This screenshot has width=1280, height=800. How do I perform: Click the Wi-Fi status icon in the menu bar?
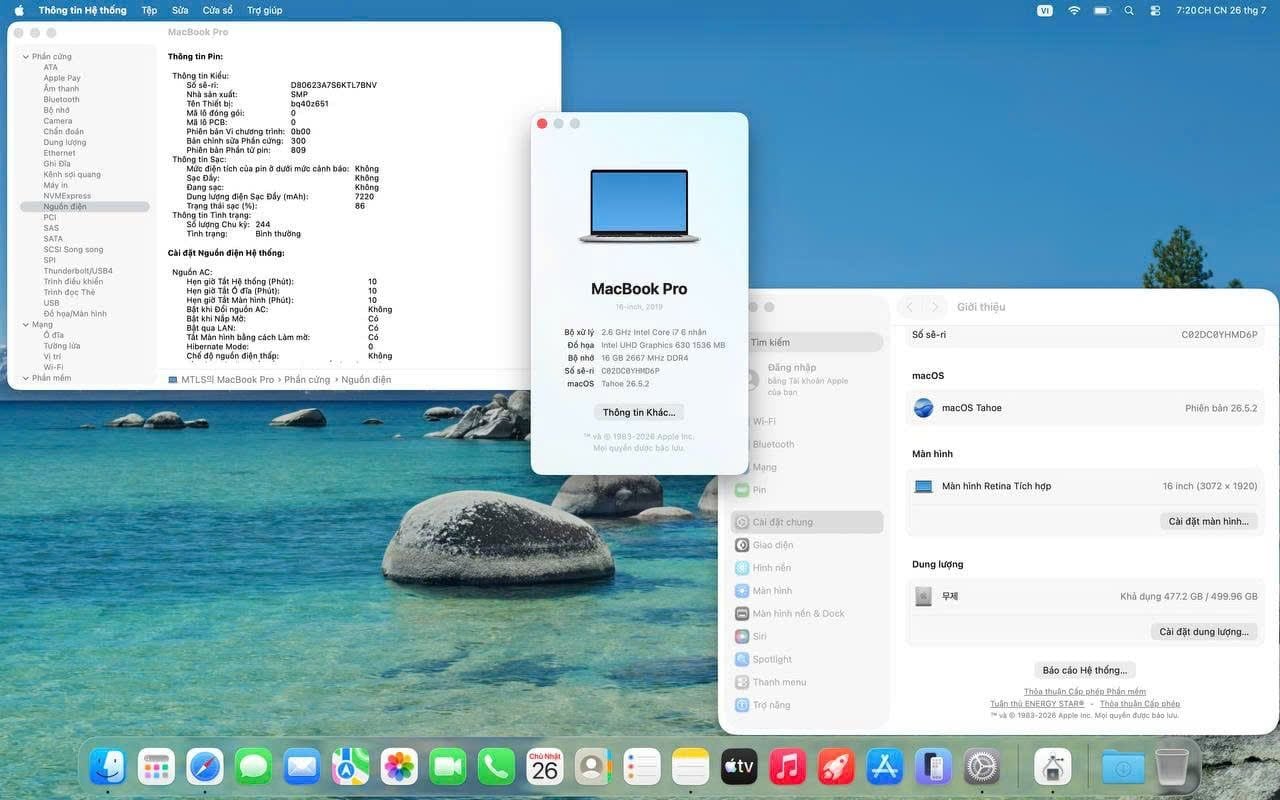click(x=1074, y=10)
